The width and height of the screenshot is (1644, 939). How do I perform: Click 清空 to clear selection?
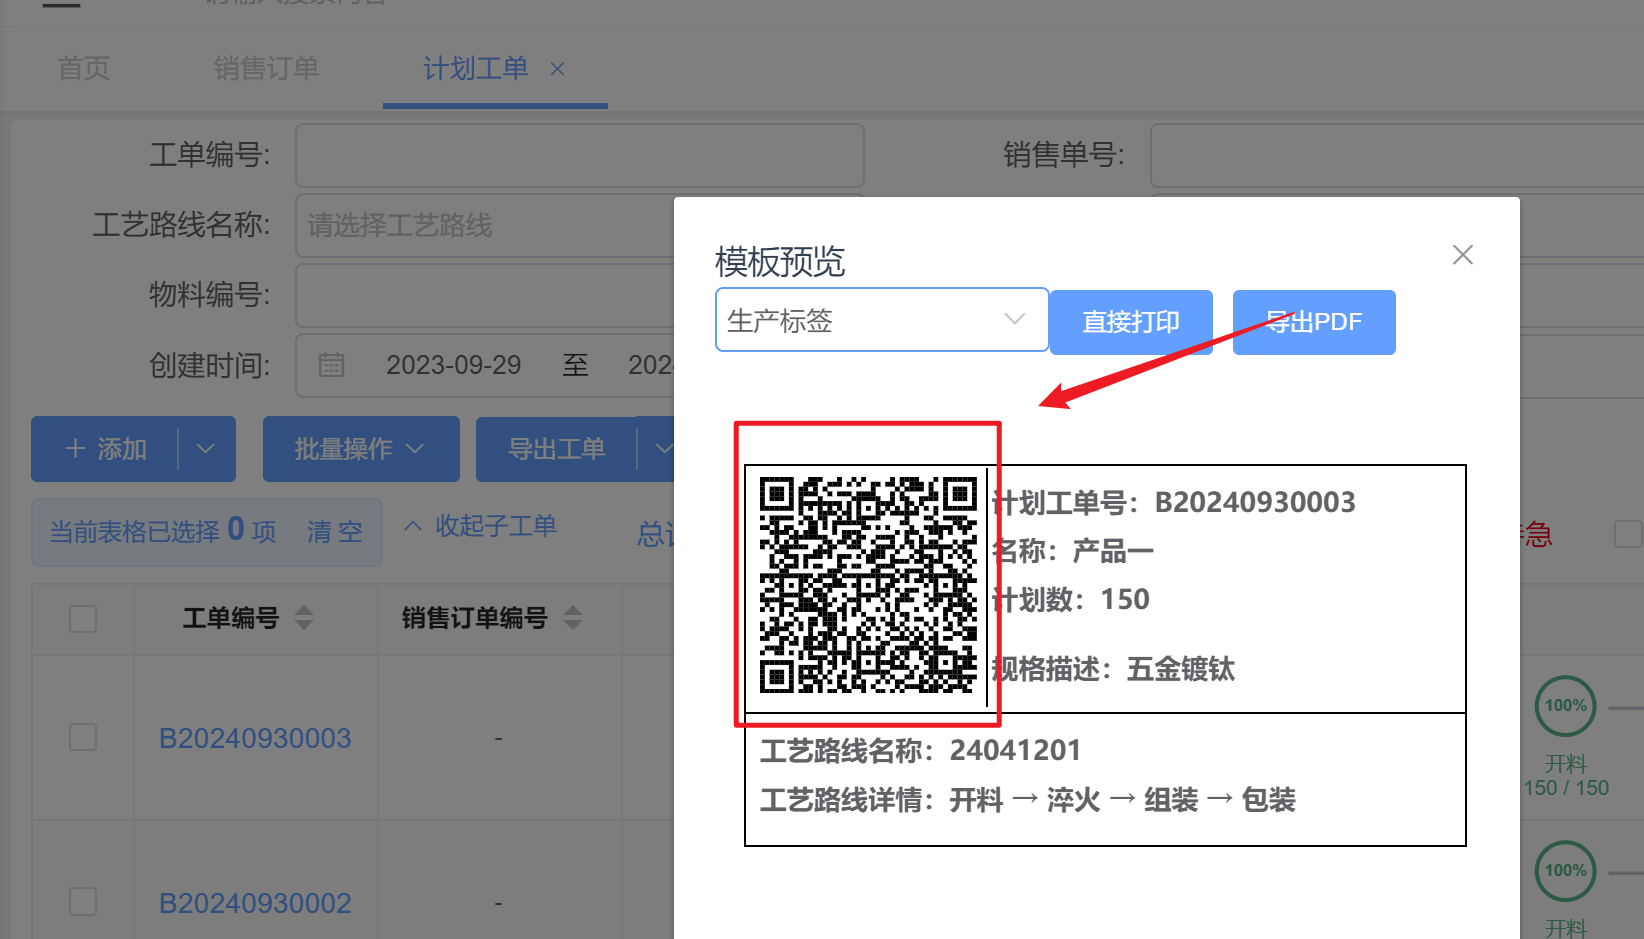point(335,532)
